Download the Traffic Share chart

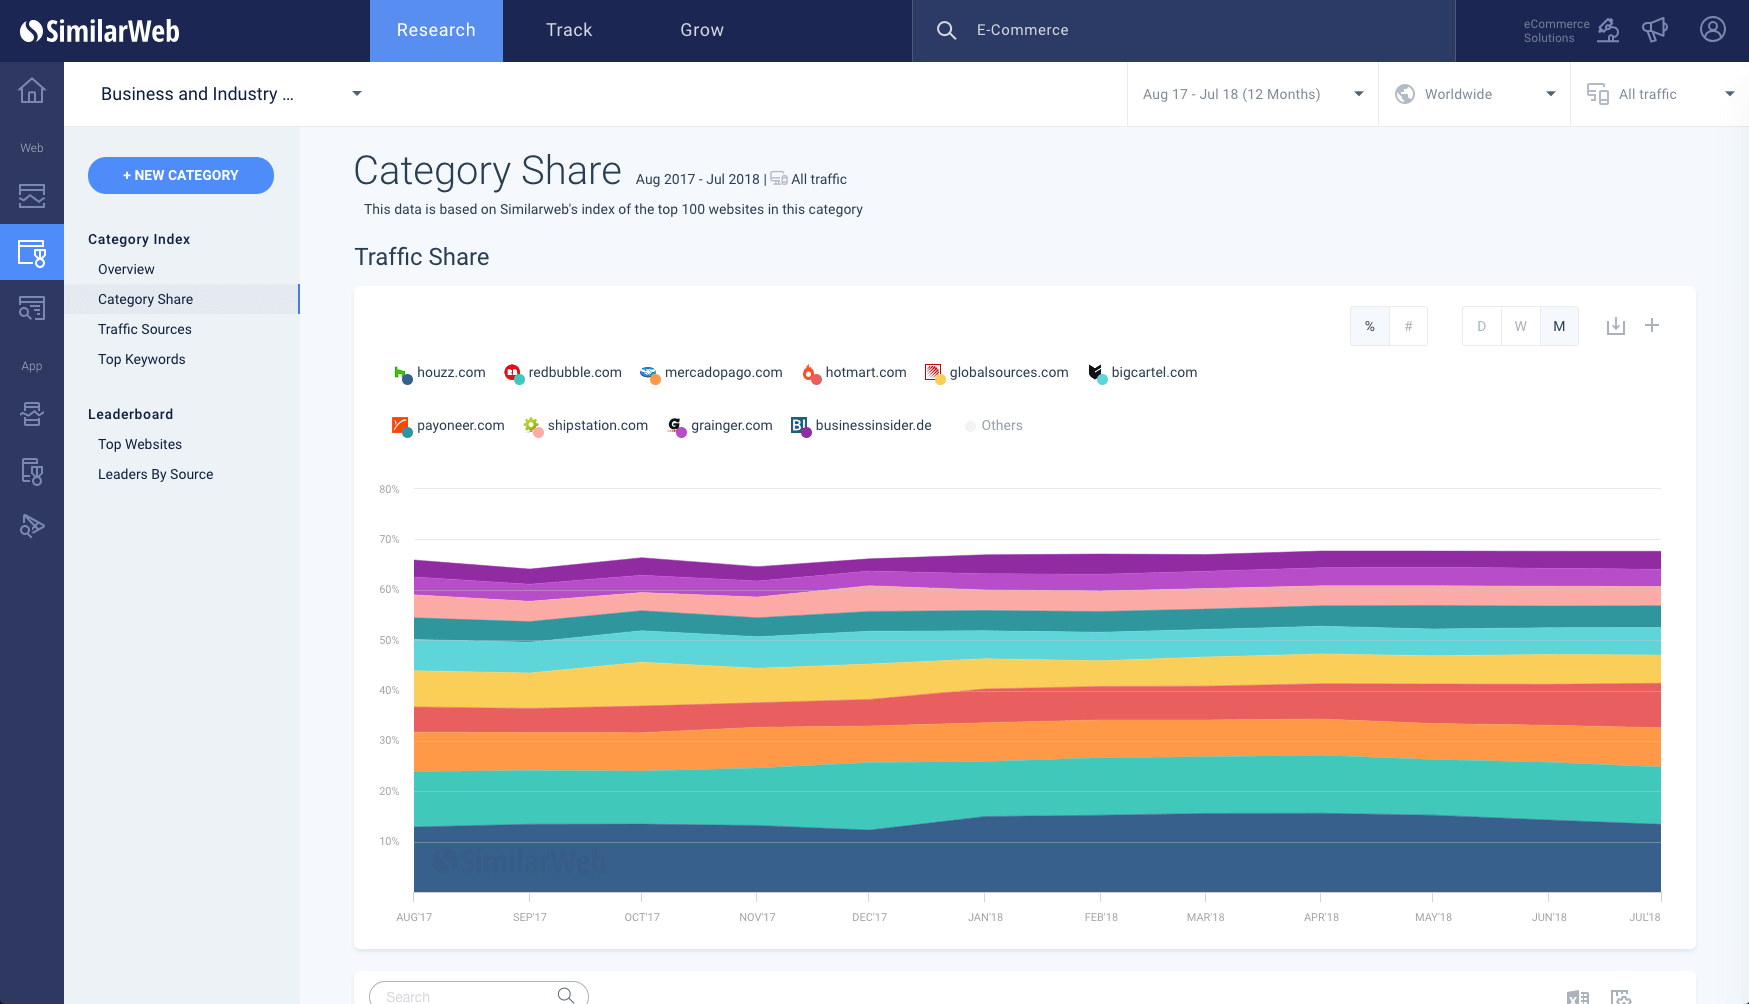click(x=1616, y=326)
